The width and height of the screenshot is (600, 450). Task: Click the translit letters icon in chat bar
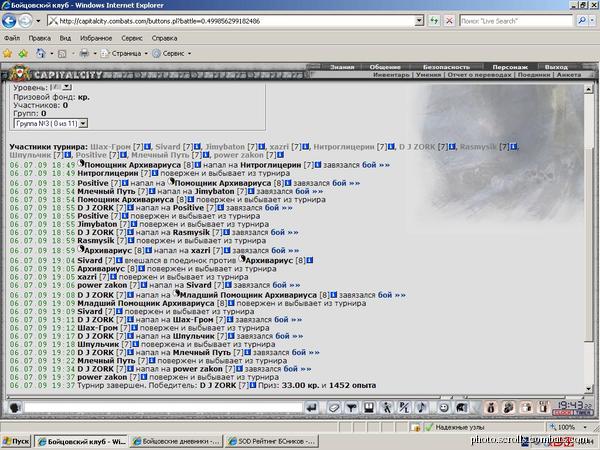404,408
